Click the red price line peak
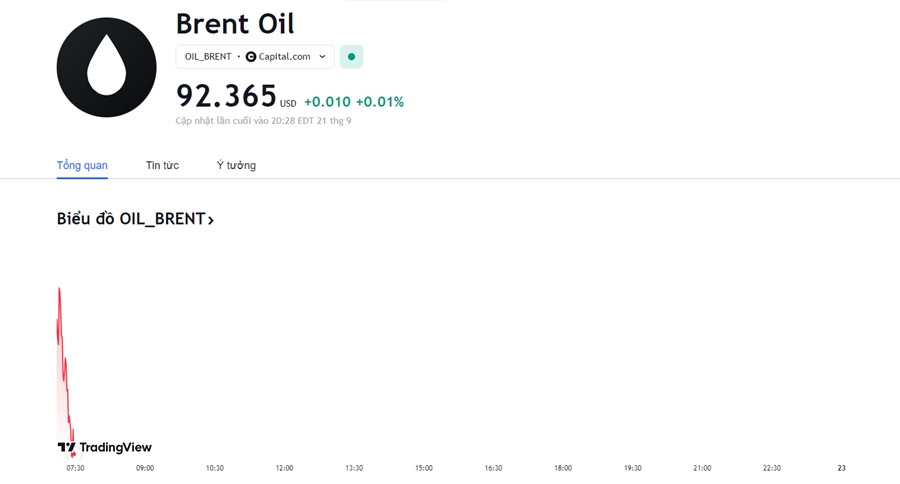Viewport: 900px width, 484px height. pos(59,289)
